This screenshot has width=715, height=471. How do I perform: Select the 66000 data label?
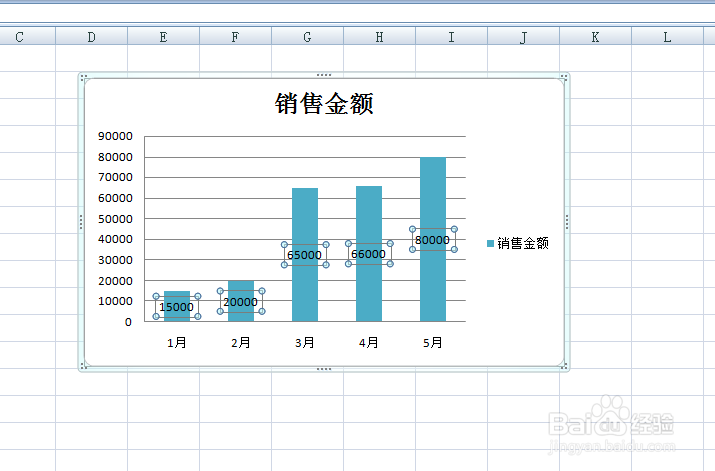[x=368, y=254]
